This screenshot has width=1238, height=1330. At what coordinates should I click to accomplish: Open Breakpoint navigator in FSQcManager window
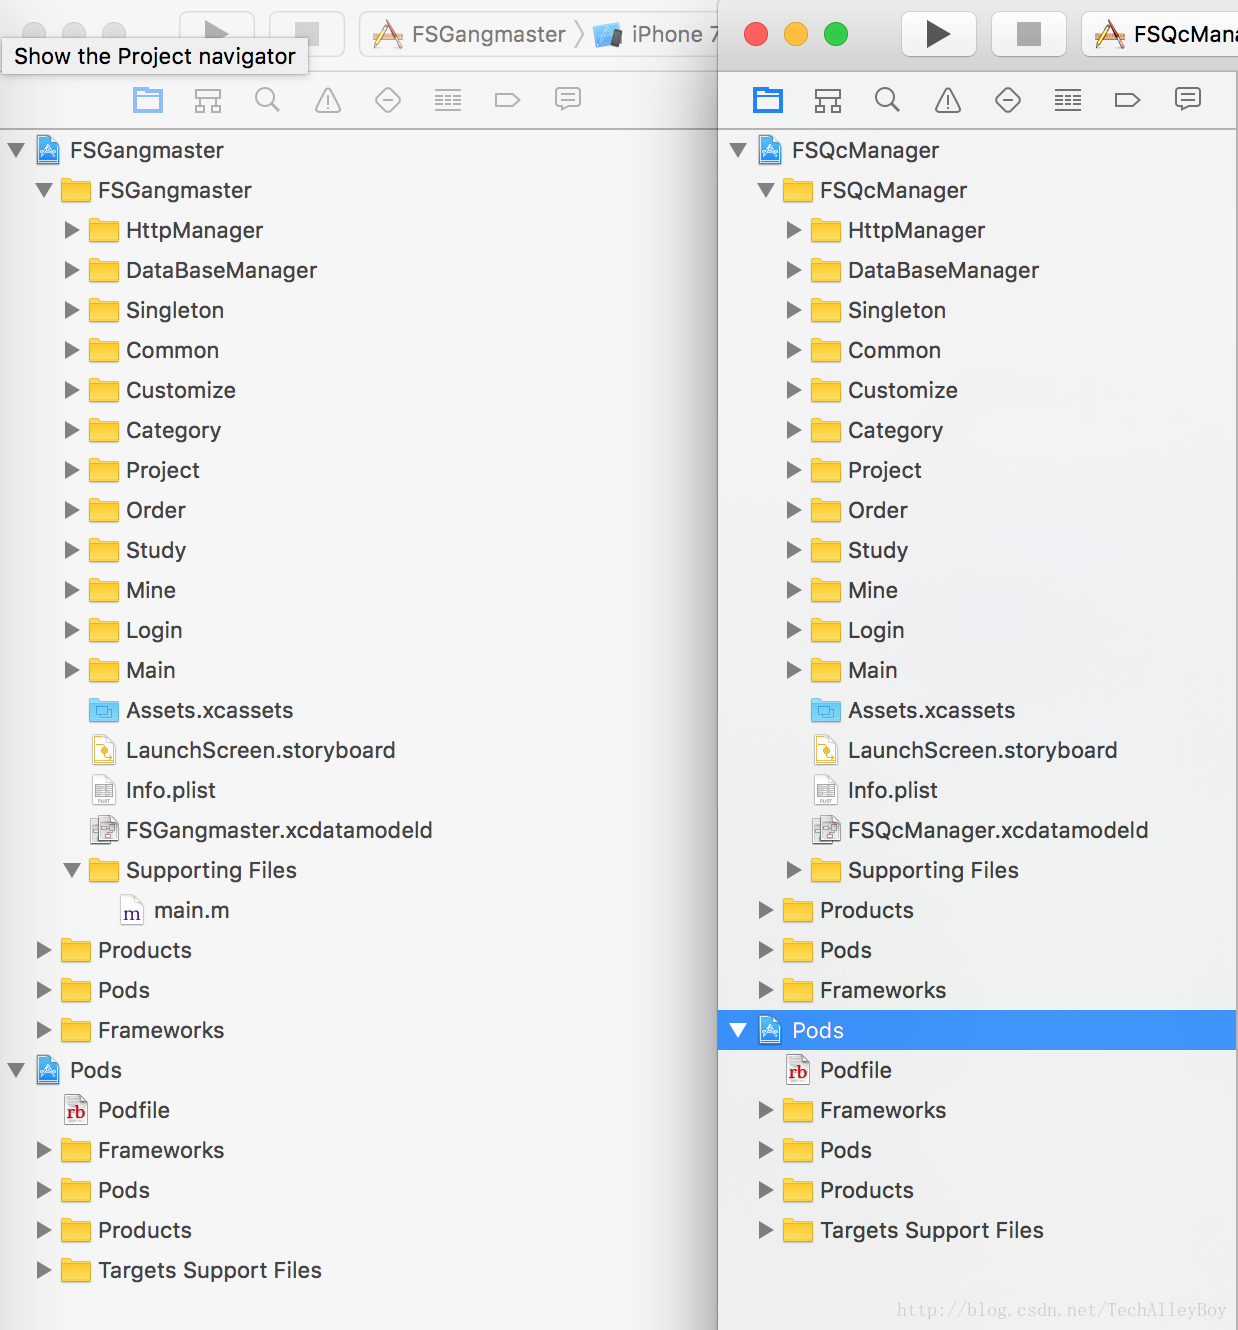coord(1127,100)
